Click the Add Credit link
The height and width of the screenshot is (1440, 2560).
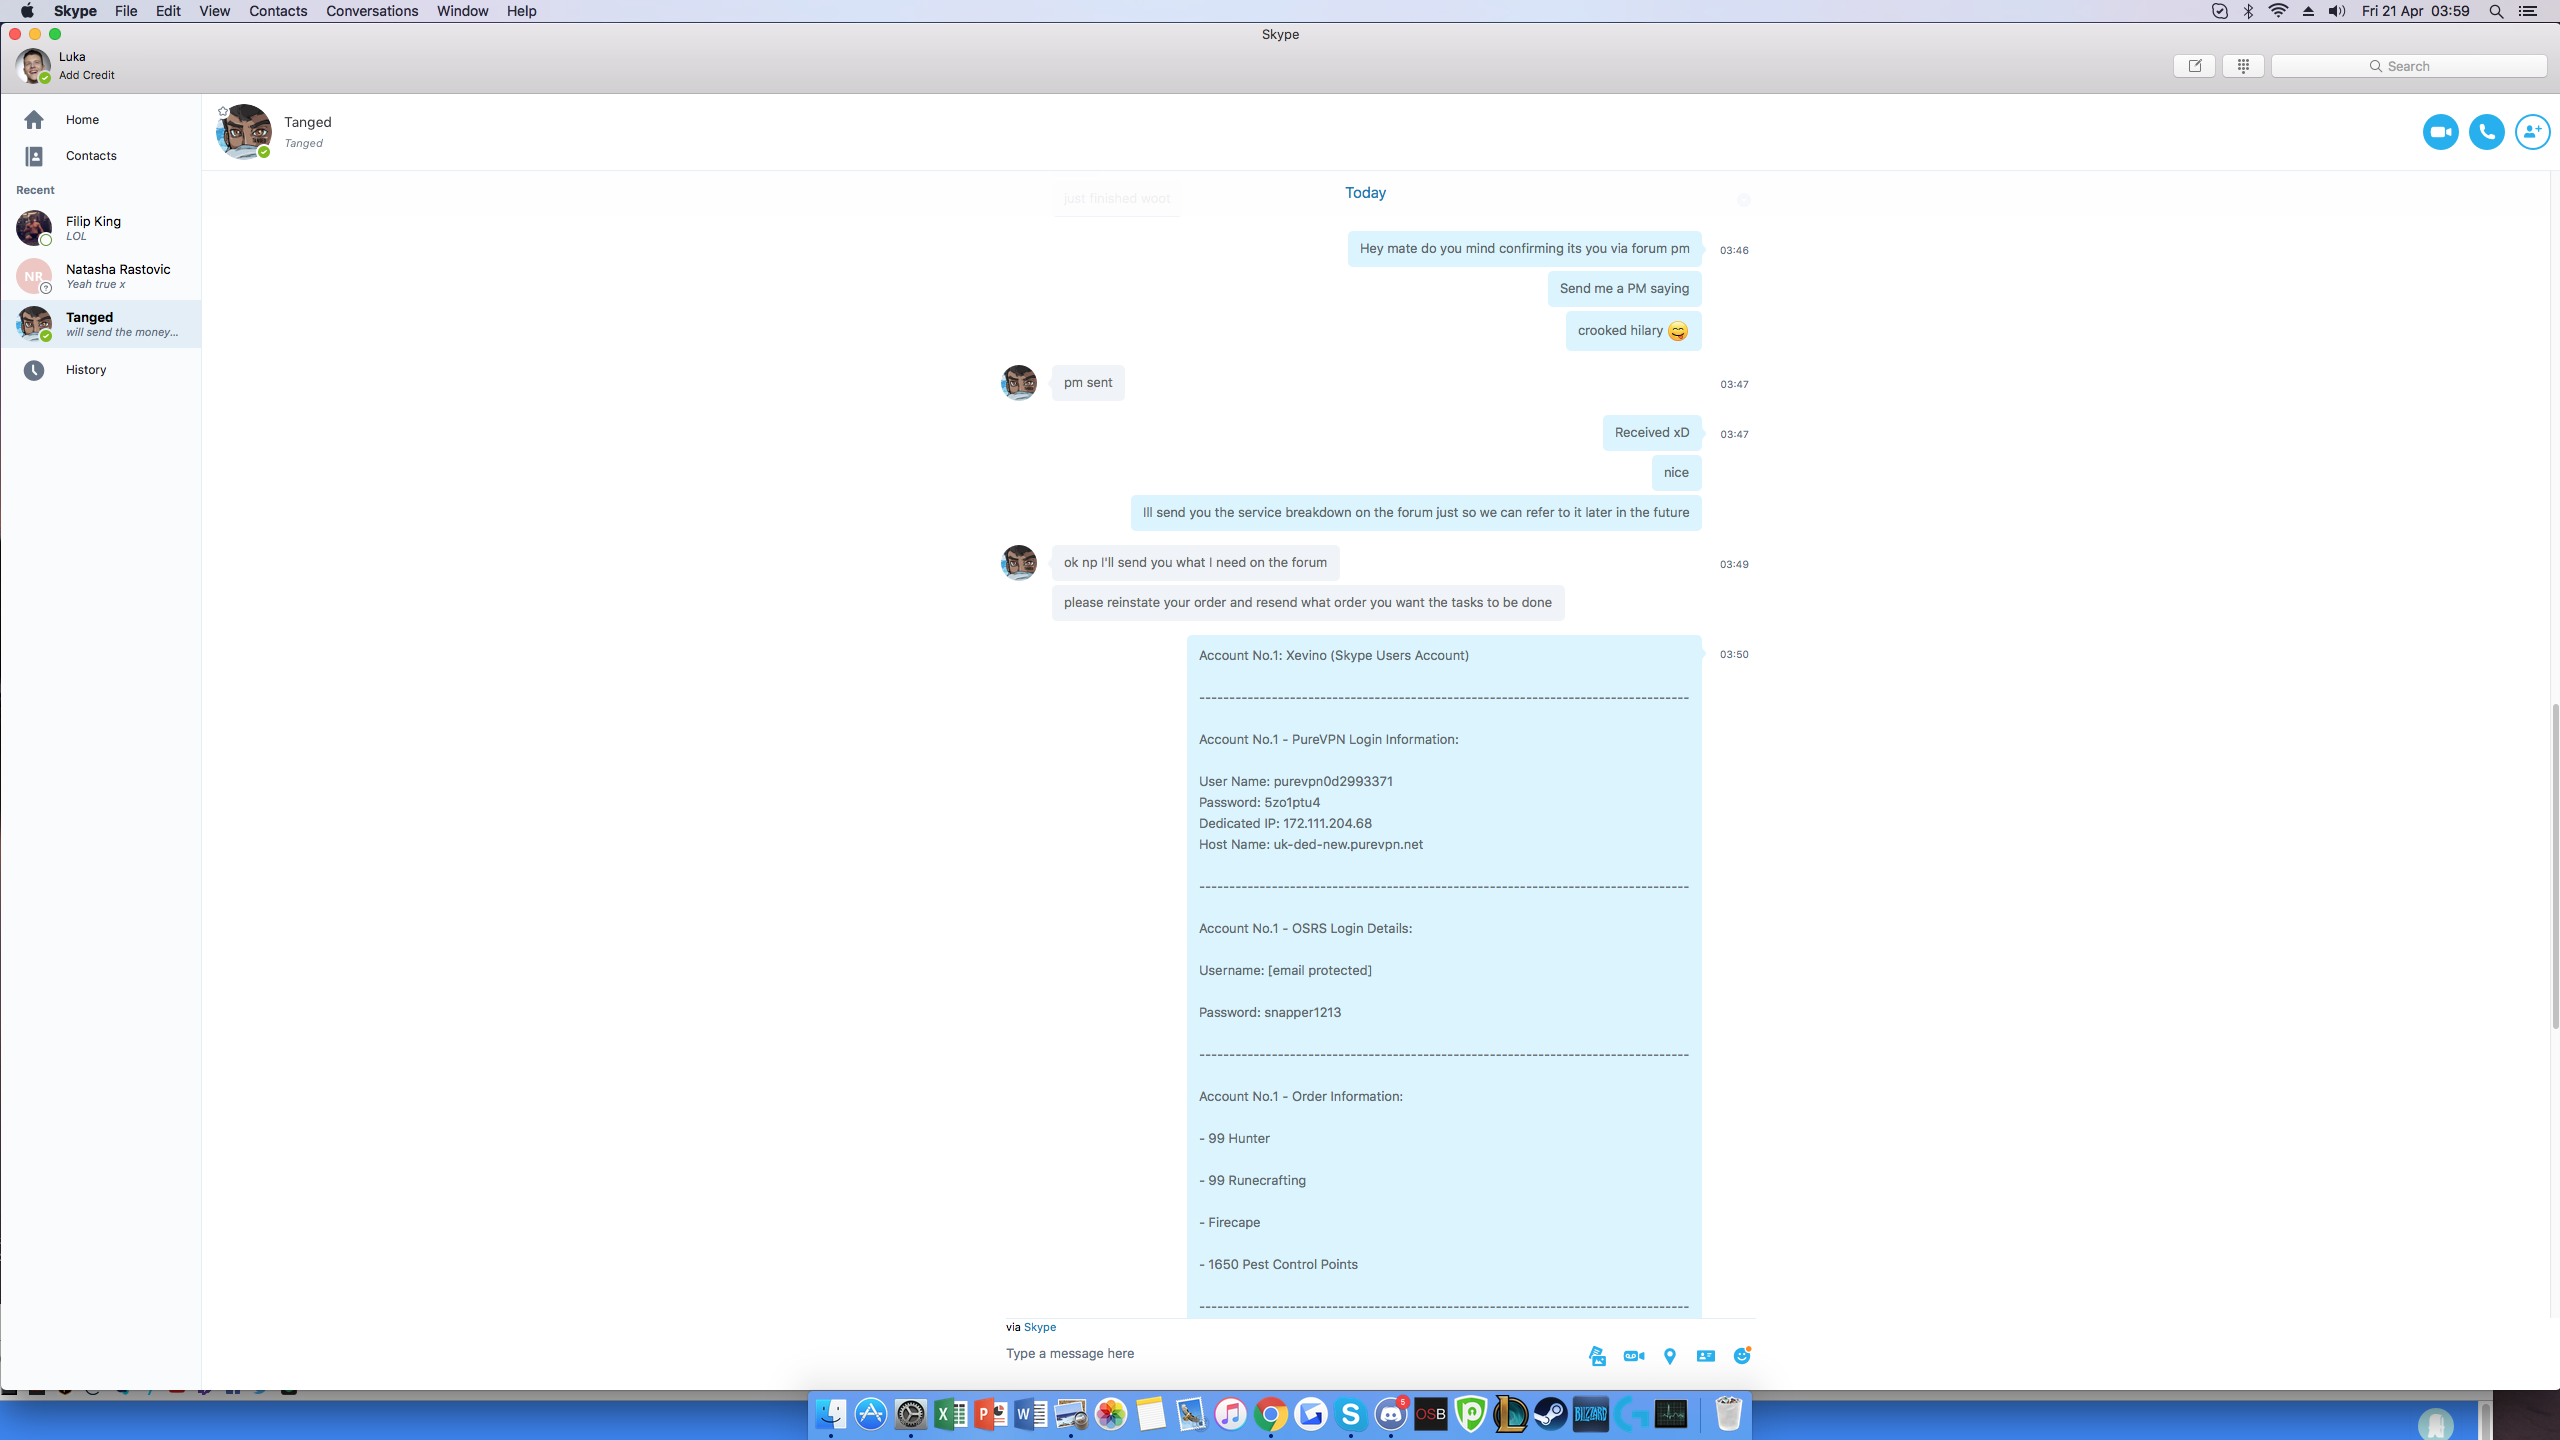[86, 75]
